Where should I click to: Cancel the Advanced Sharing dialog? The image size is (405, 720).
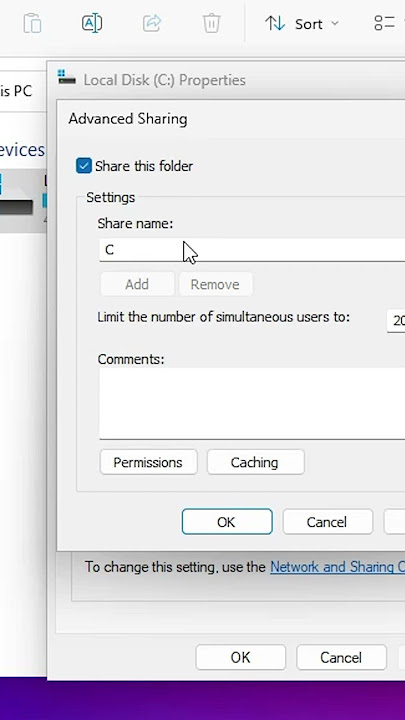(327, 522)
